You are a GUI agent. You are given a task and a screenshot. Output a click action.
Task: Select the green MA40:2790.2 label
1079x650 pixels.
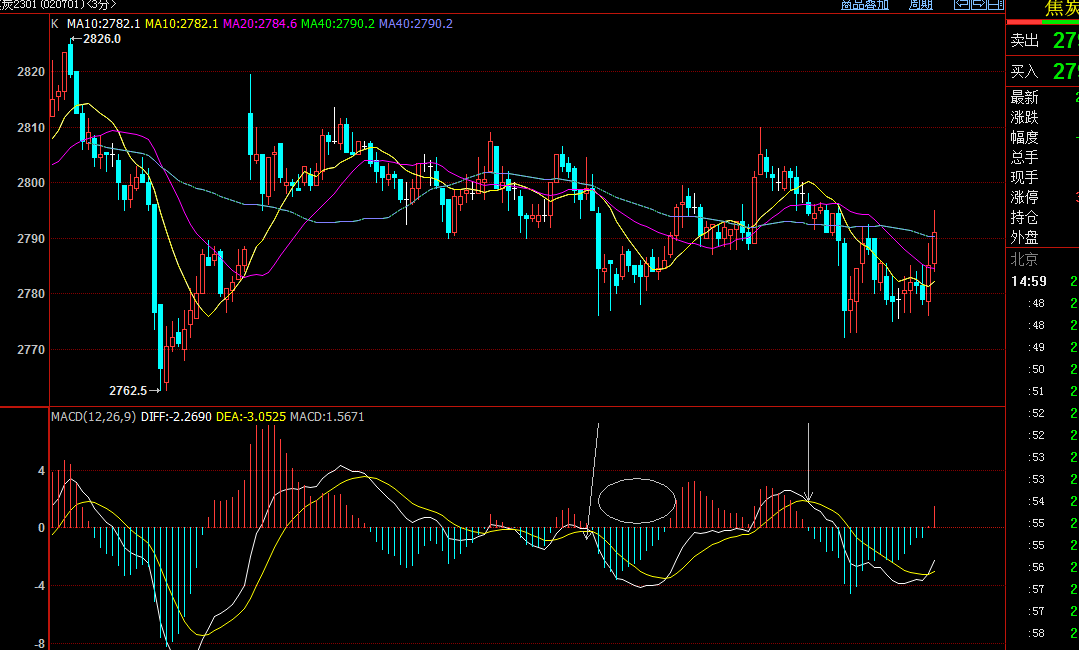point(338,23)
